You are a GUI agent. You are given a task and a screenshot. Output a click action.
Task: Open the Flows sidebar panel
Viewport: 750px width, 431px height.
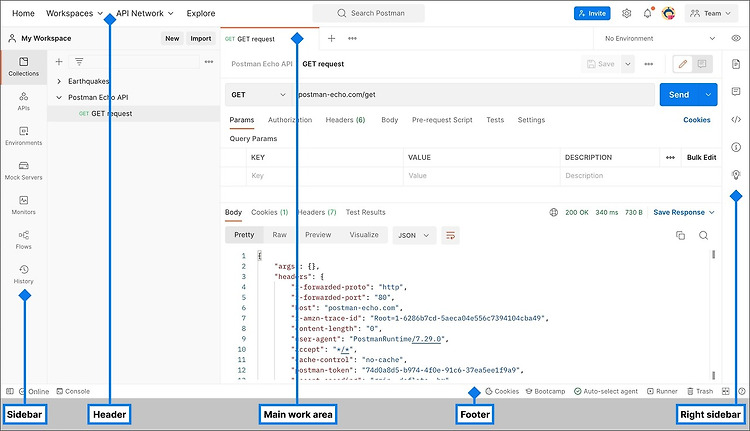pyautogui.click(x=23, y=240)
